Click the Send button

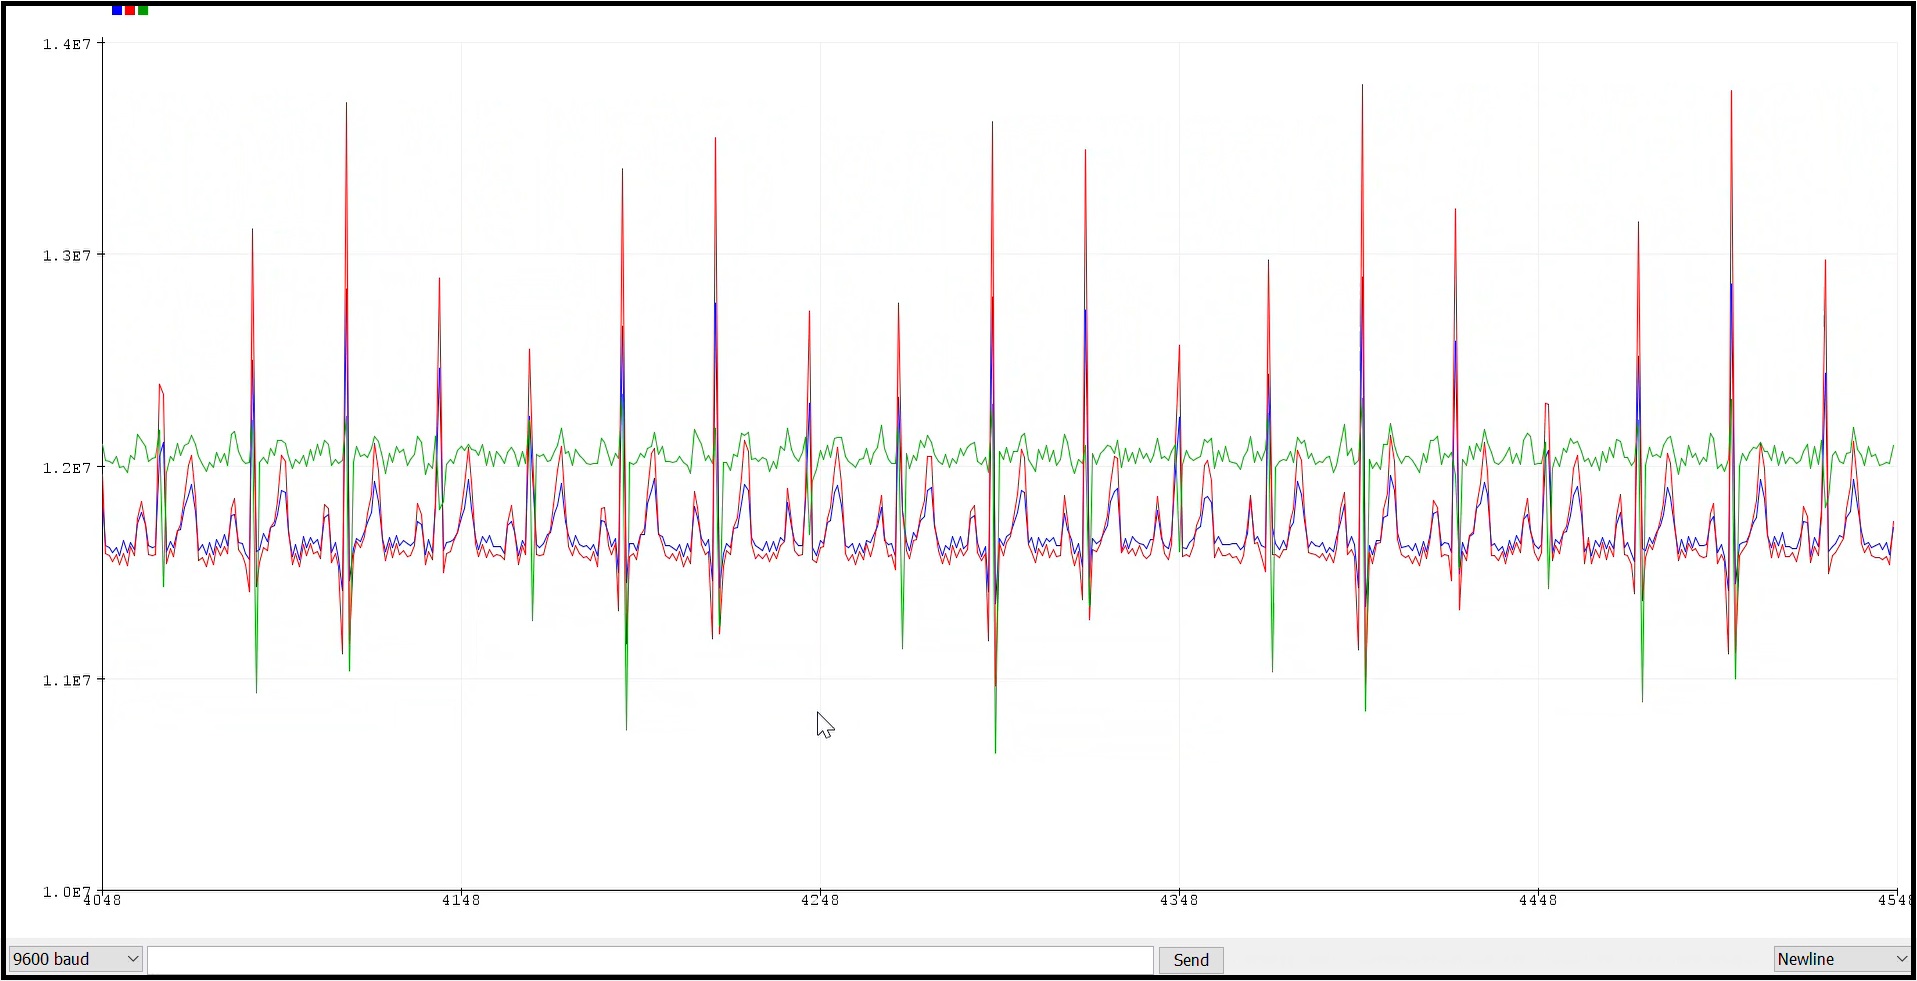[x=1191, y=960]
